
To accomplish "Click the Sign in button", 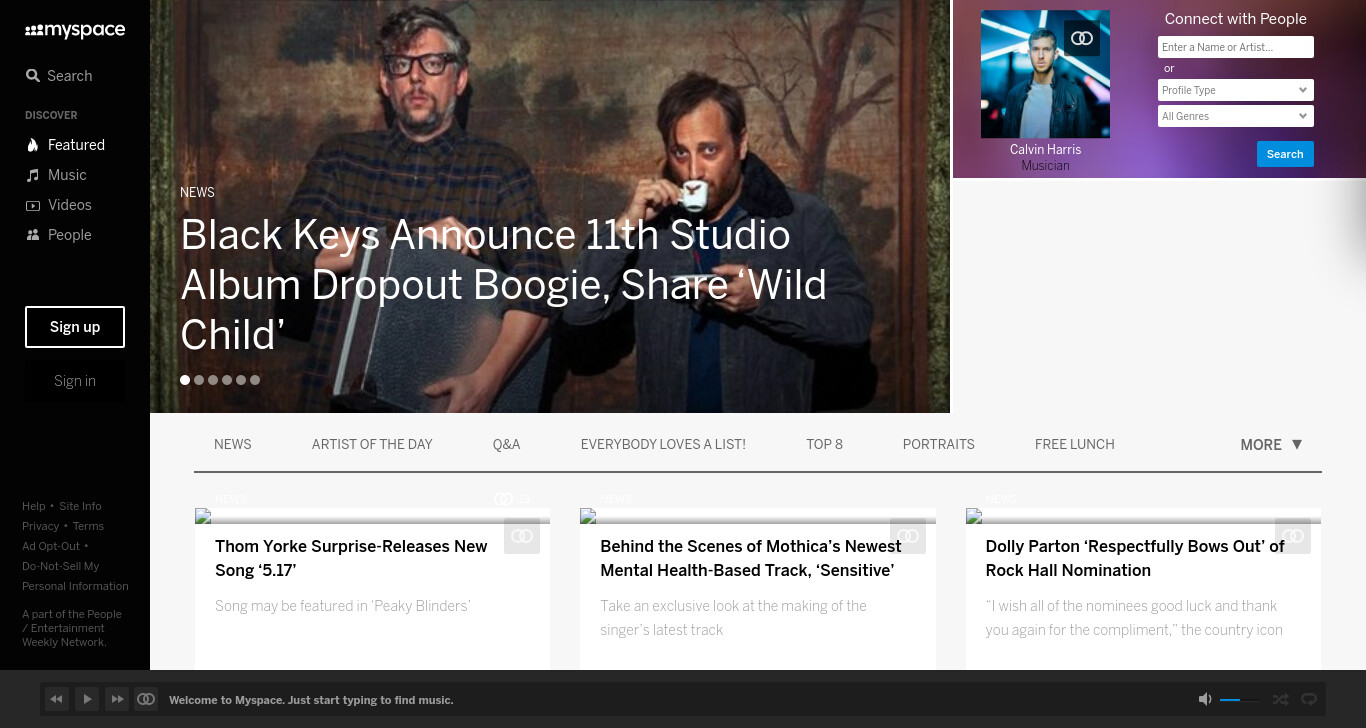I will (x=75, y=381).
